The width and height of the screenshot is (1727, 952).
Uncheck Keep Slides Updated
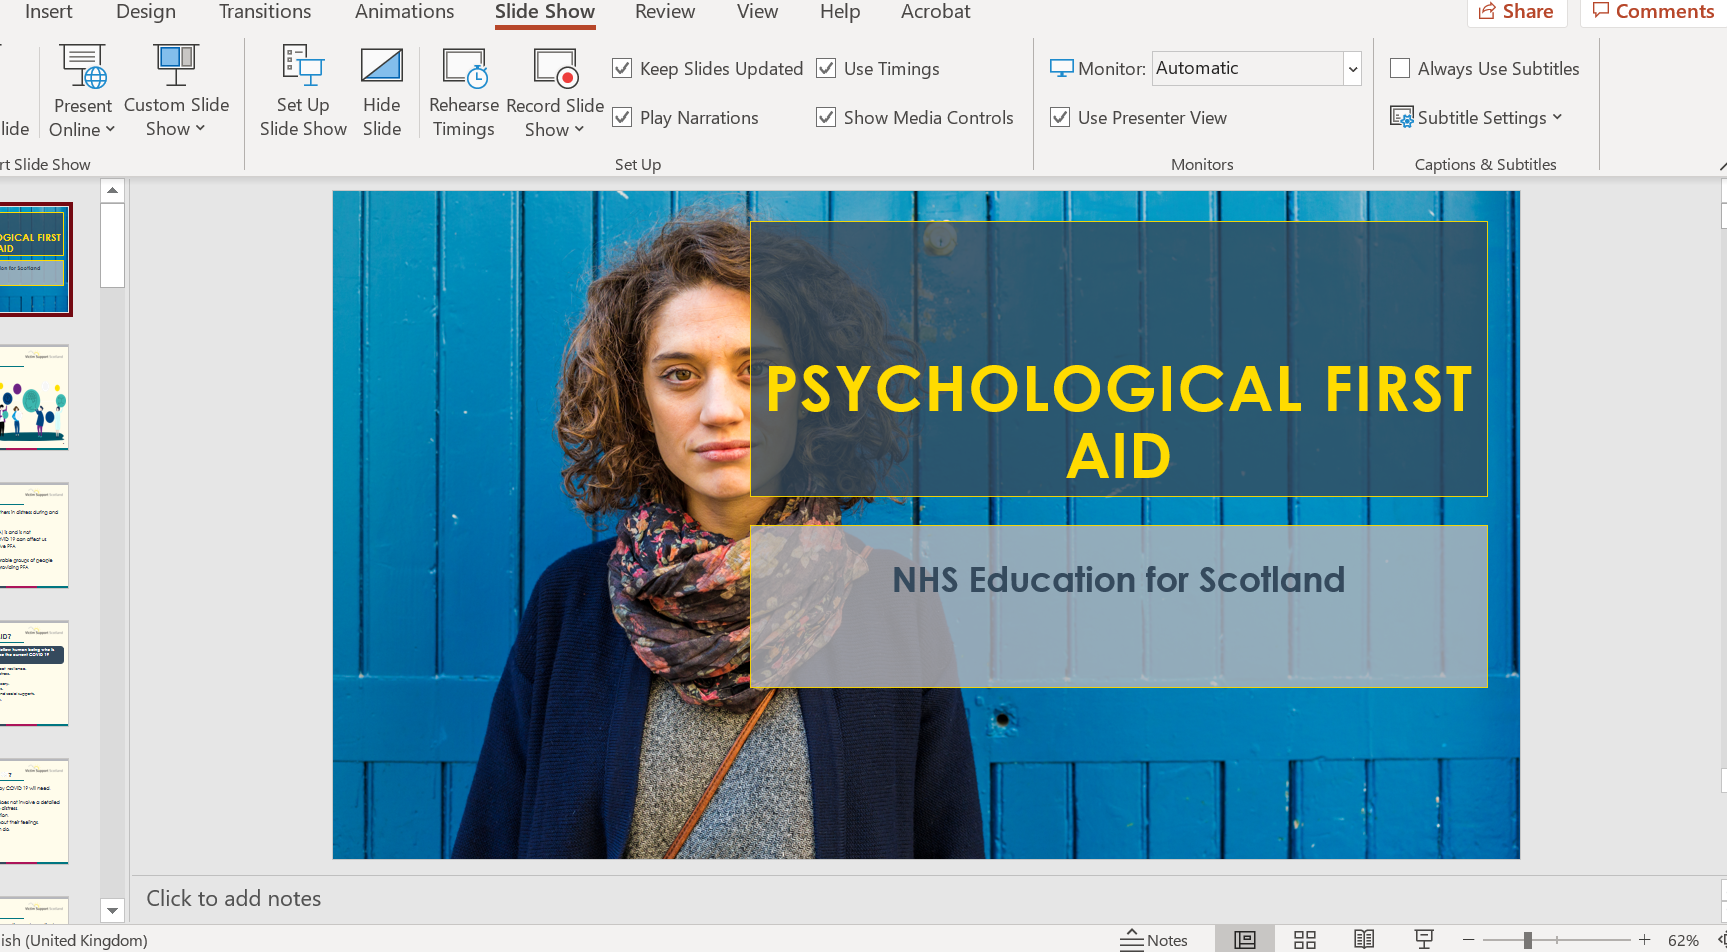pyautogui.click(x=622, y=68)
